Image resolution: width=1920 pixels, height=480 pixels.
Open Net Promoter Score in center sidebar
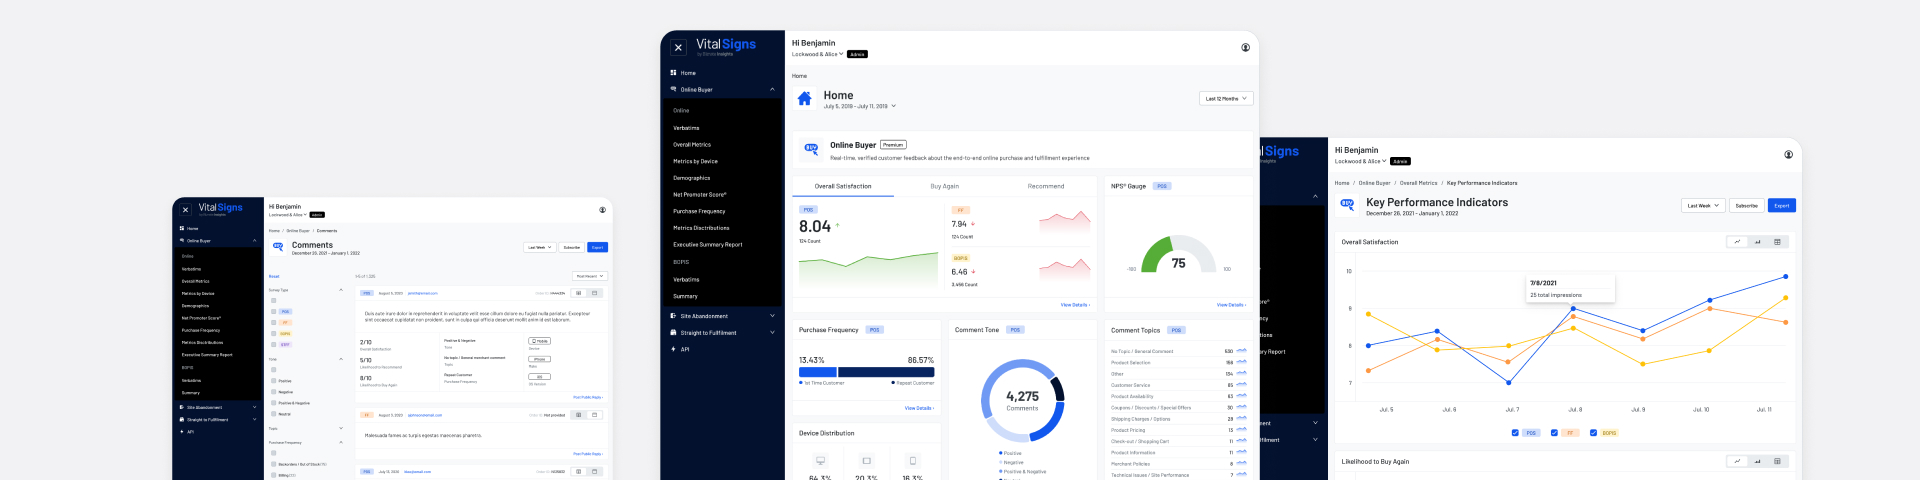(700, 195)
